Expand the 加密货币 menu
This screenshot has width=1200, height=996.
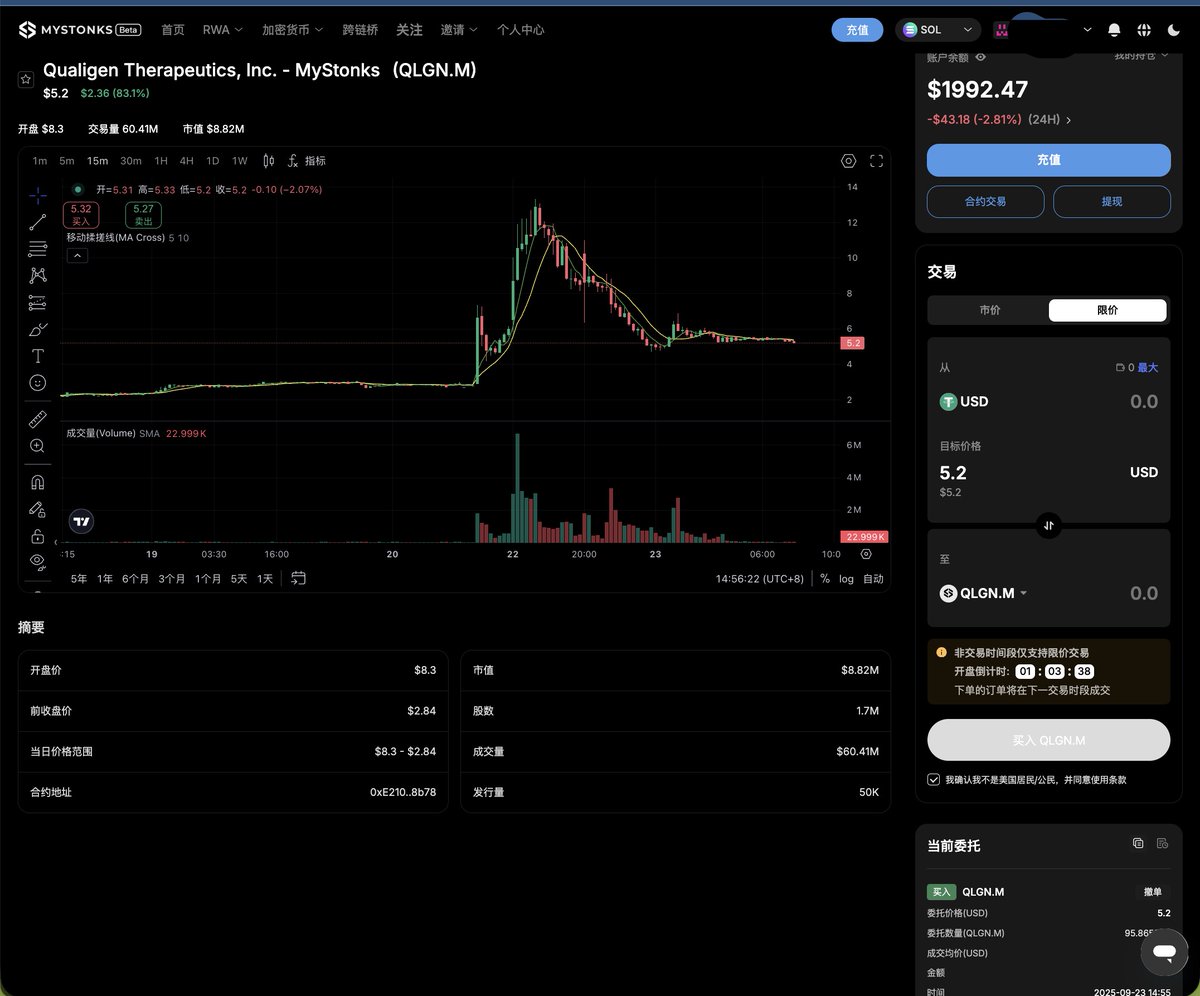(292, 30)
